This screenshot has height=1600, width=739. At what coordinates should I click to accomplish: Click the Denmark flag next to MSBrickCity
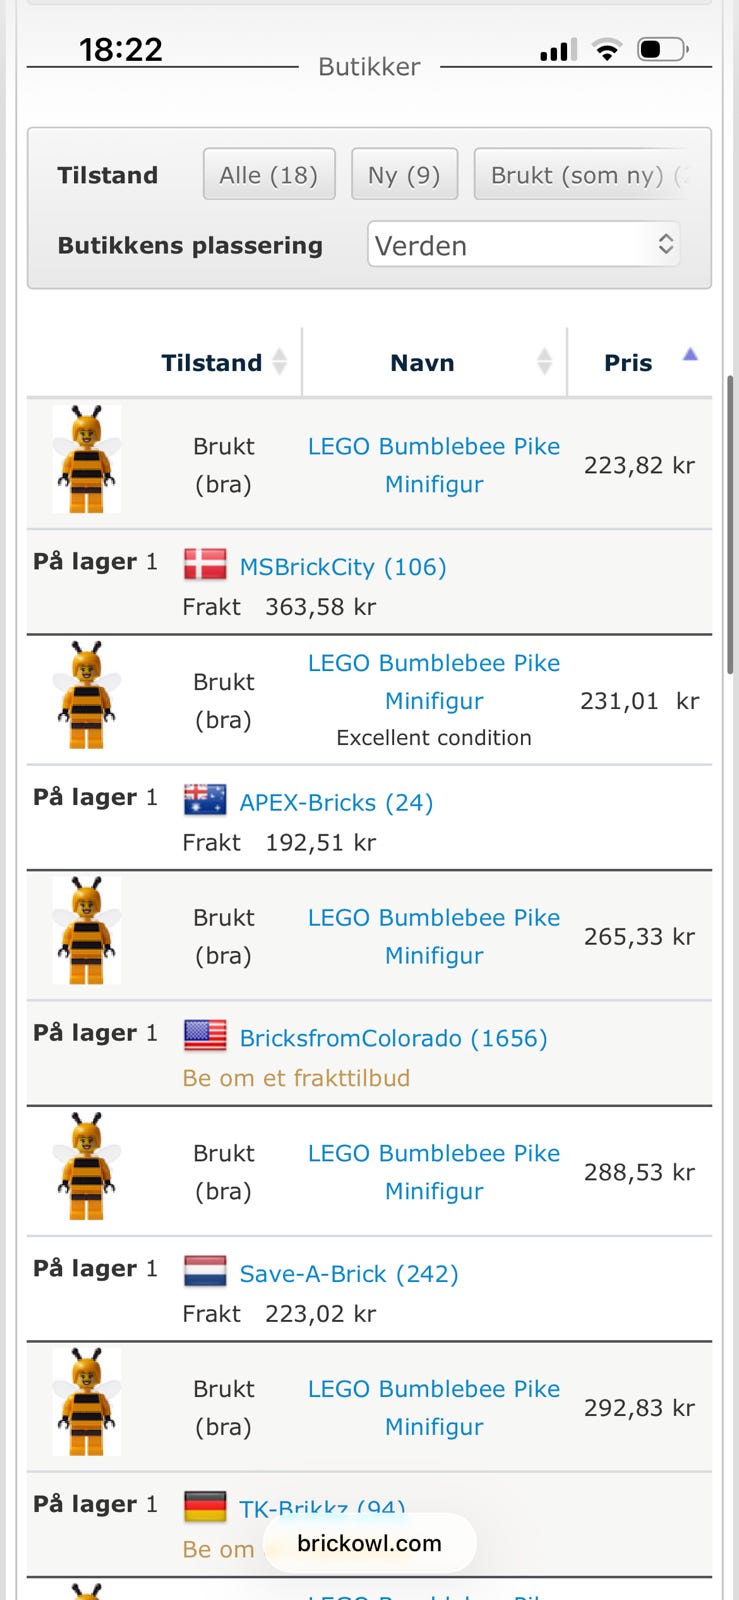click(x=205, y=565)
